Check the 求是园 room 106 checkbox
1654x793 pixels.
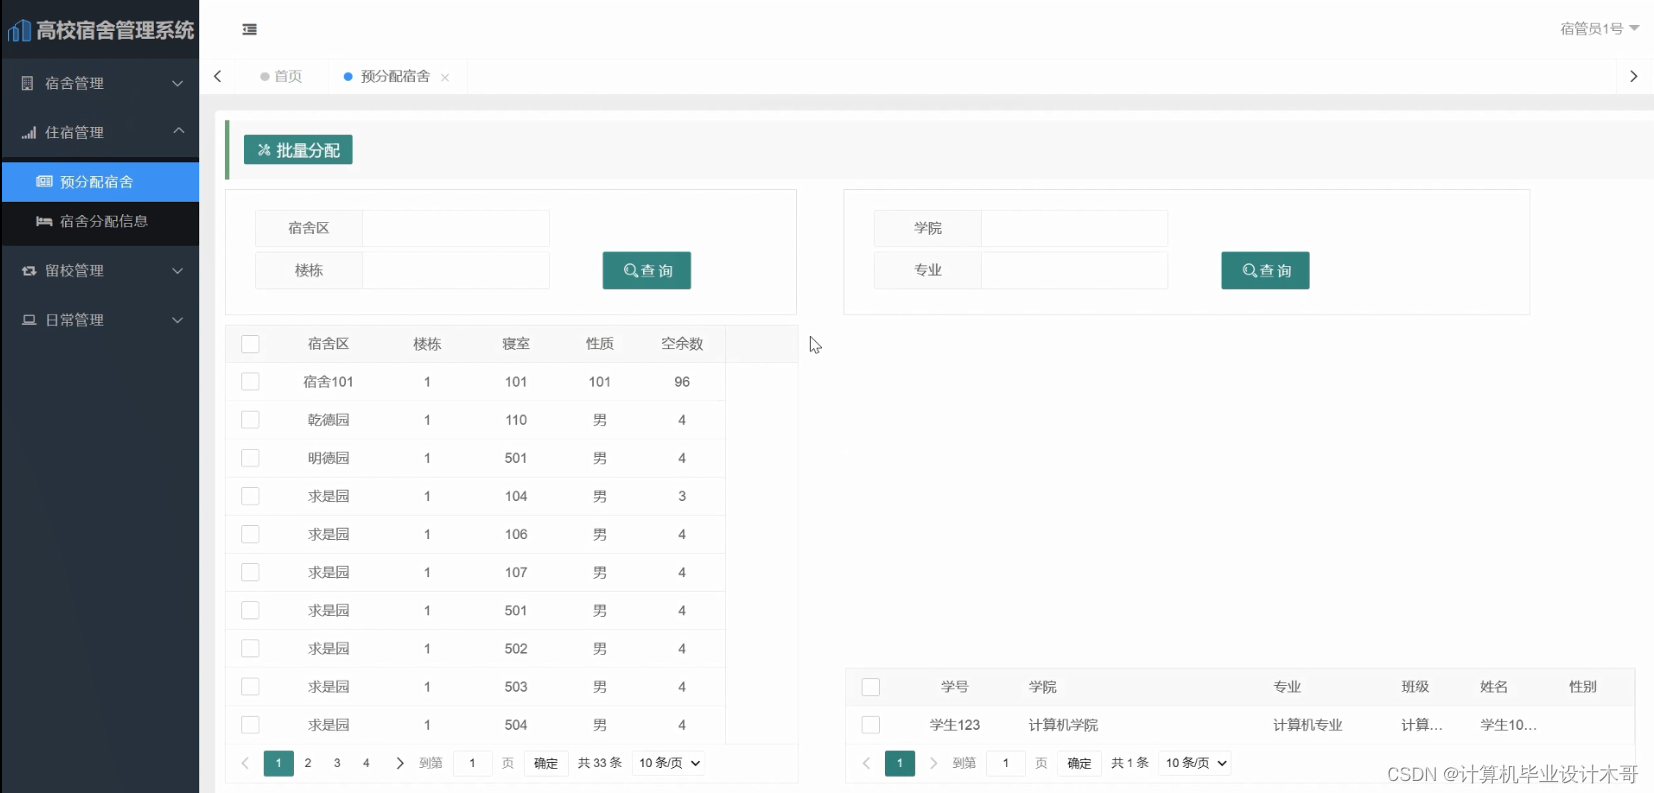(x=250, y=534)
